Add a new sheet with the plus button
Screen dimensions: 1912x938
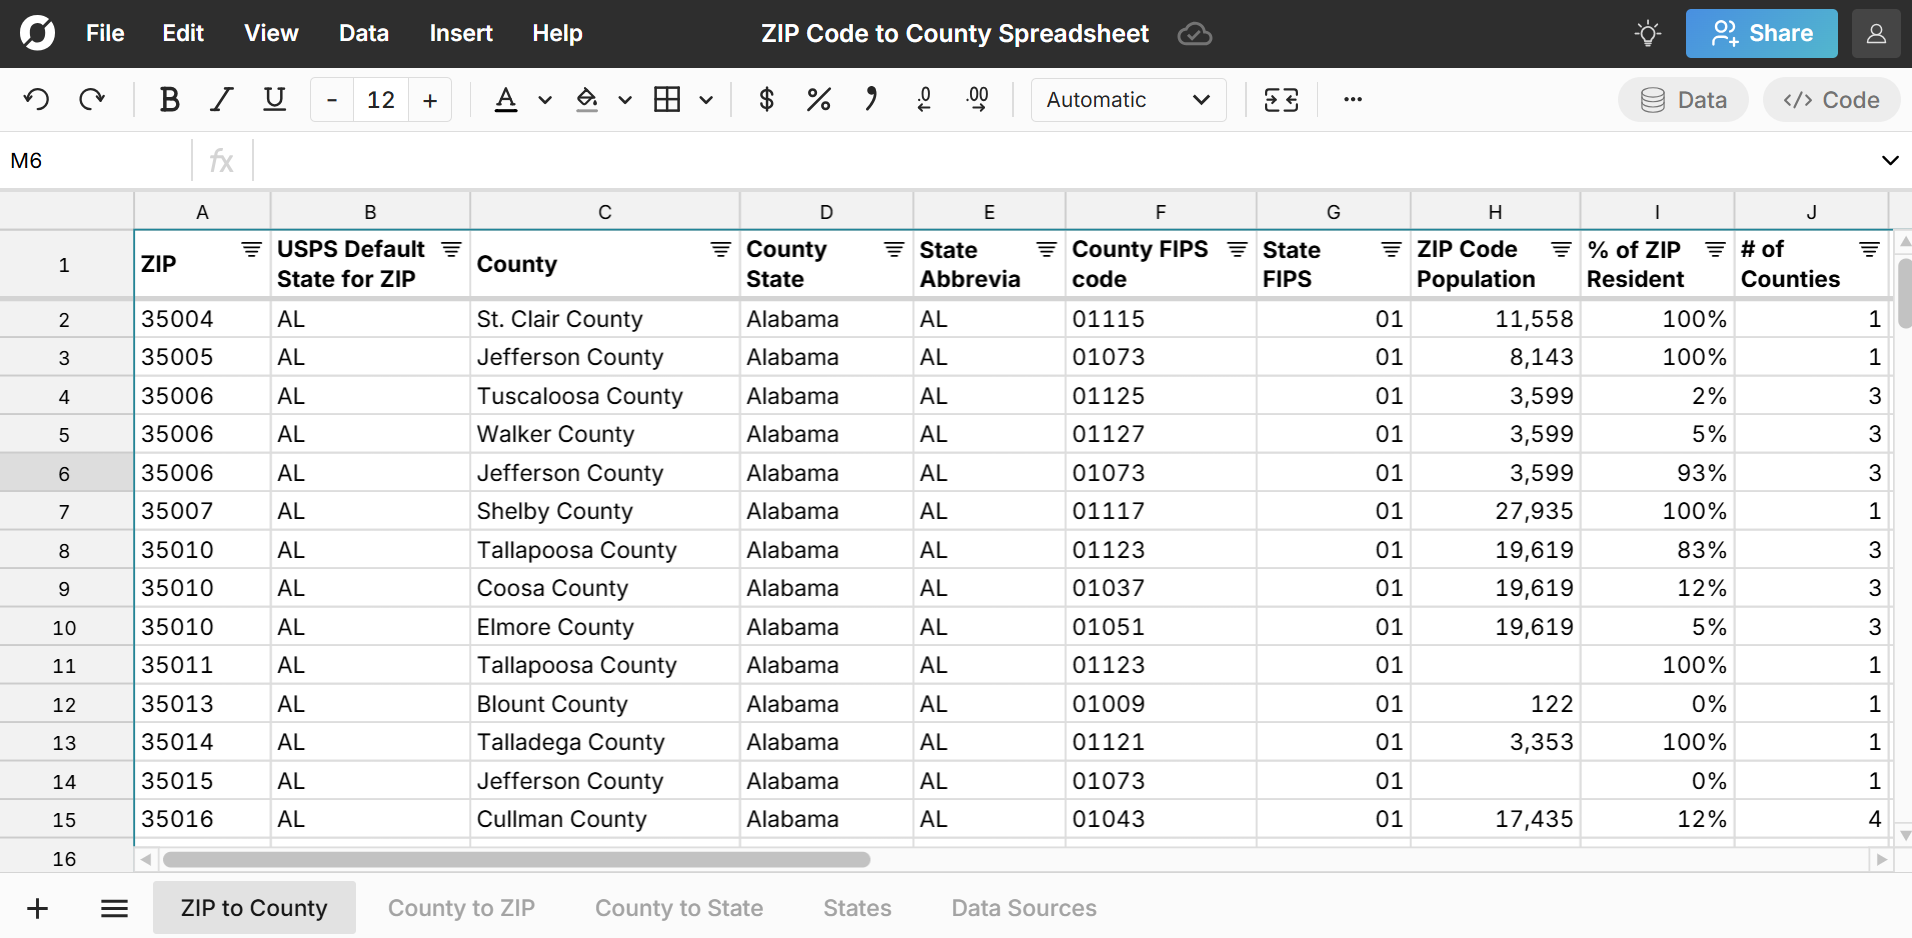[x=37, y=907]
